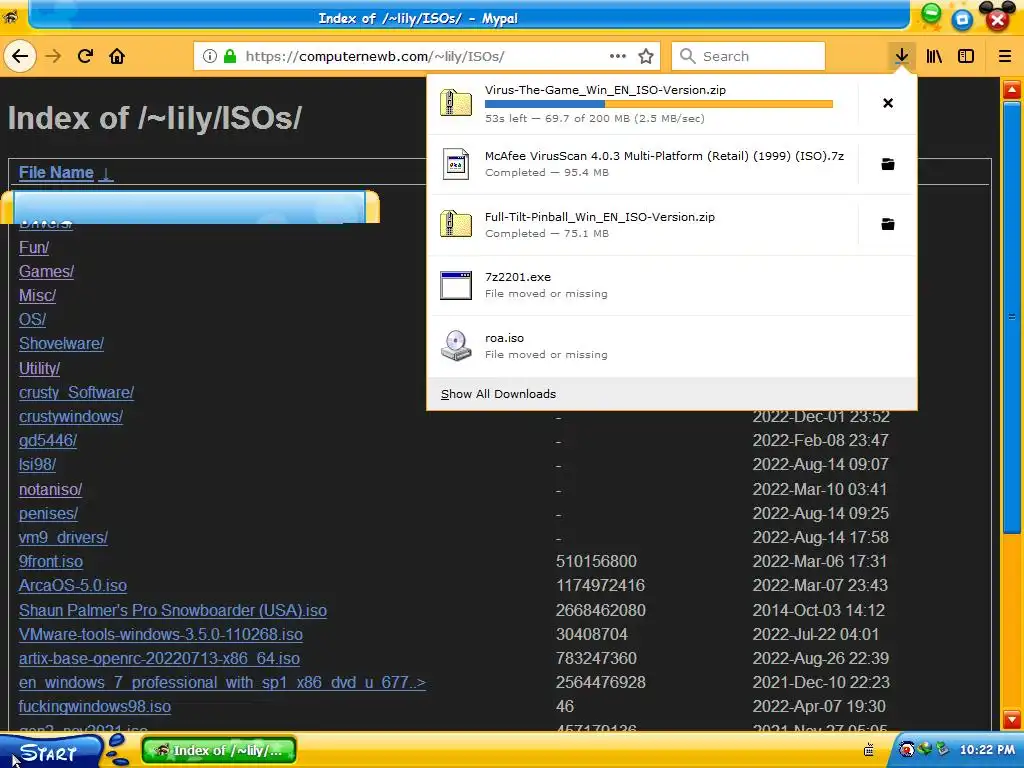Viewport: 1024px width, 768px height.
Task: Bookmark this page with the star
Action: point(646,56)
